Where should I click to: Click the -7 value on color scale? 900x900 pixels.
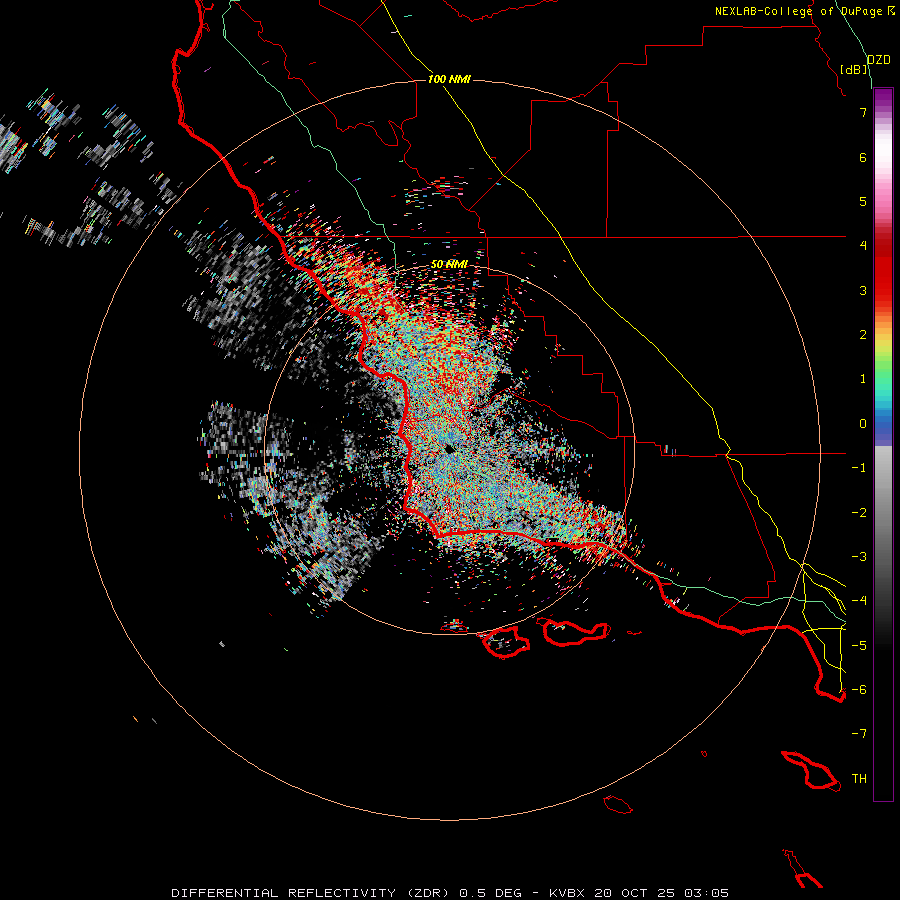pyautogui.click(x=859, y=734)
